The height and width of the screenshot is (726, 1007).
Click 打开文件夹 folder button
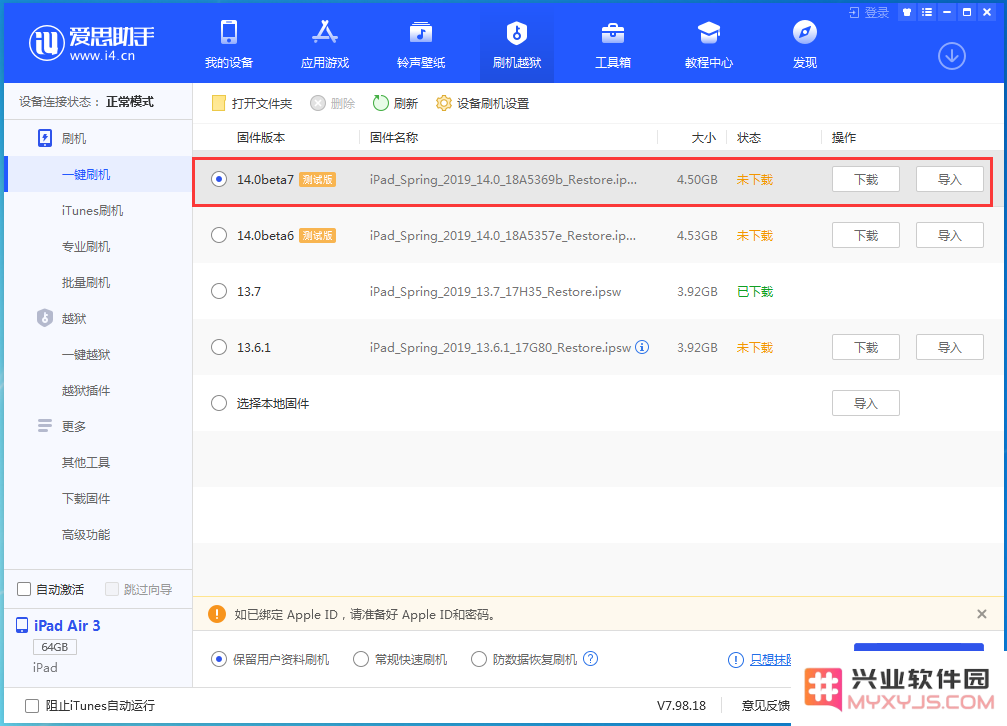[x=252, y=103]
